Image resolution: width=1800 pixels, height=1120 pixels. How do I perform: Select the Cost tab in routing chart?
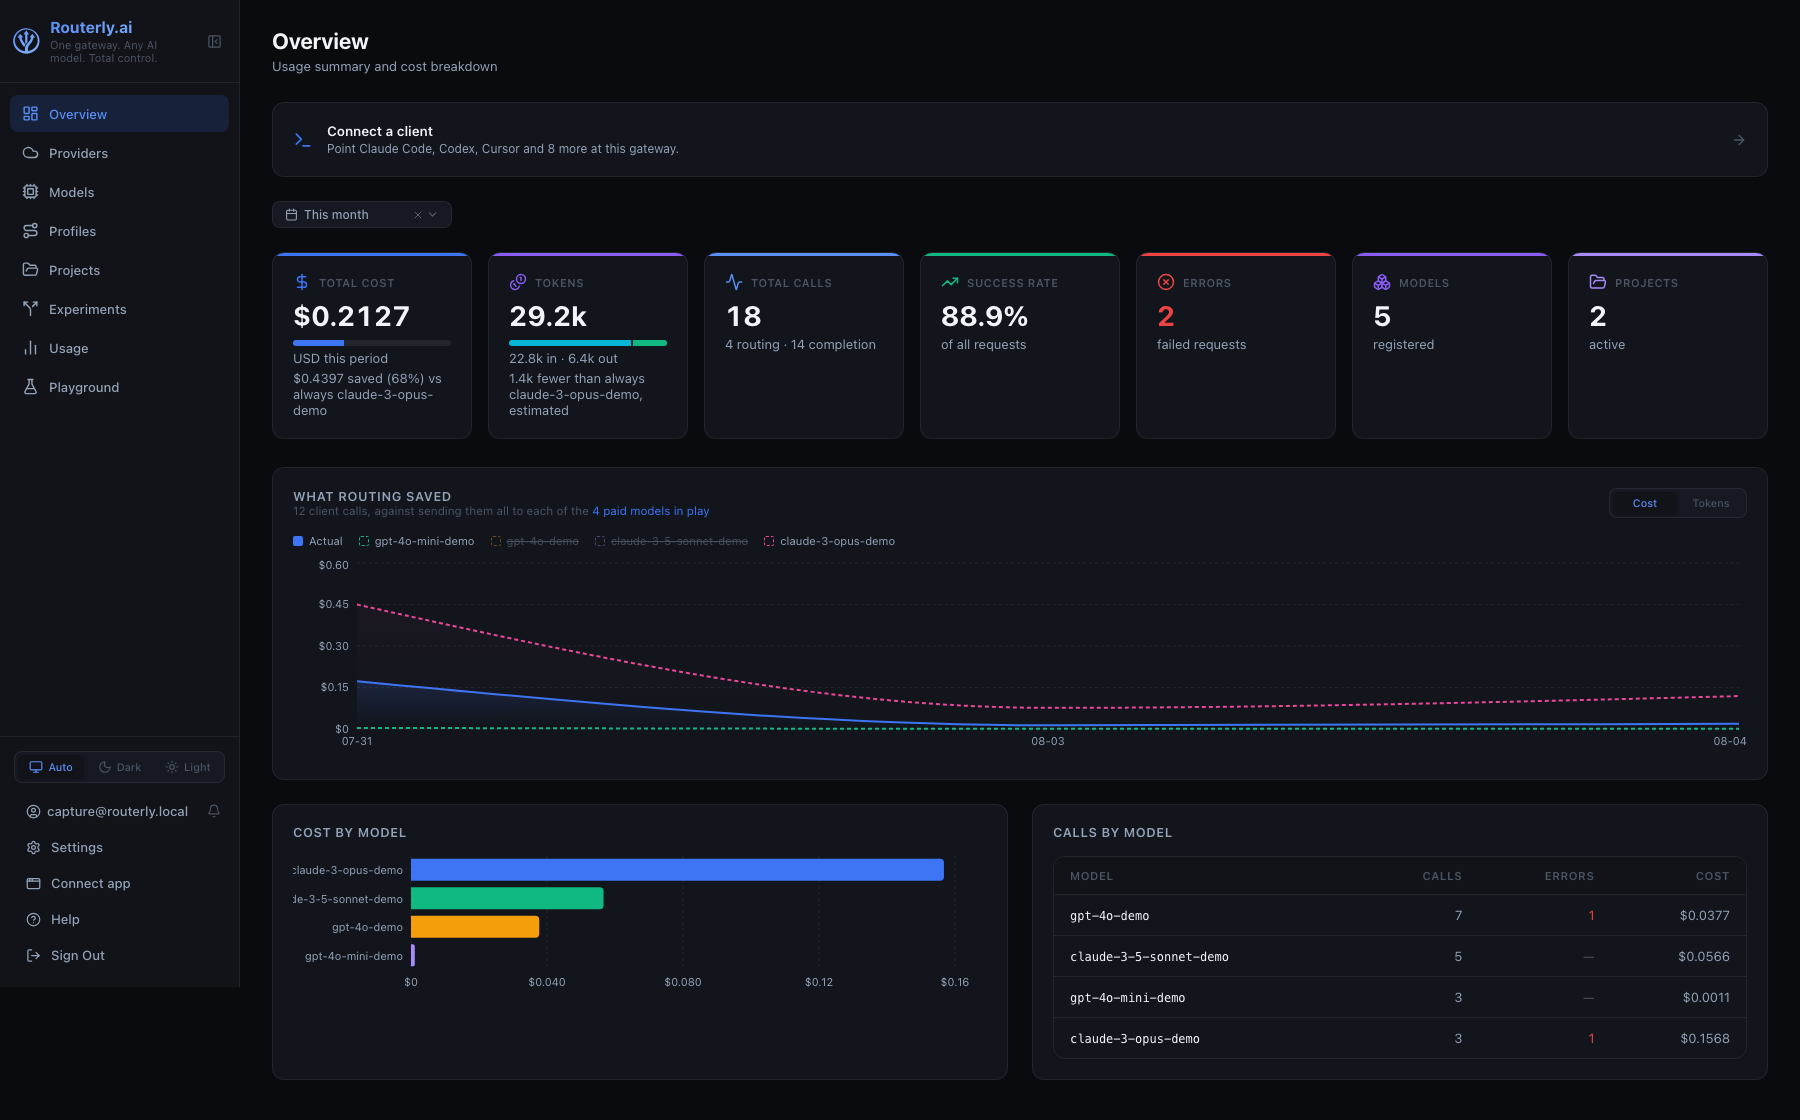click(x=1645, y=503)
